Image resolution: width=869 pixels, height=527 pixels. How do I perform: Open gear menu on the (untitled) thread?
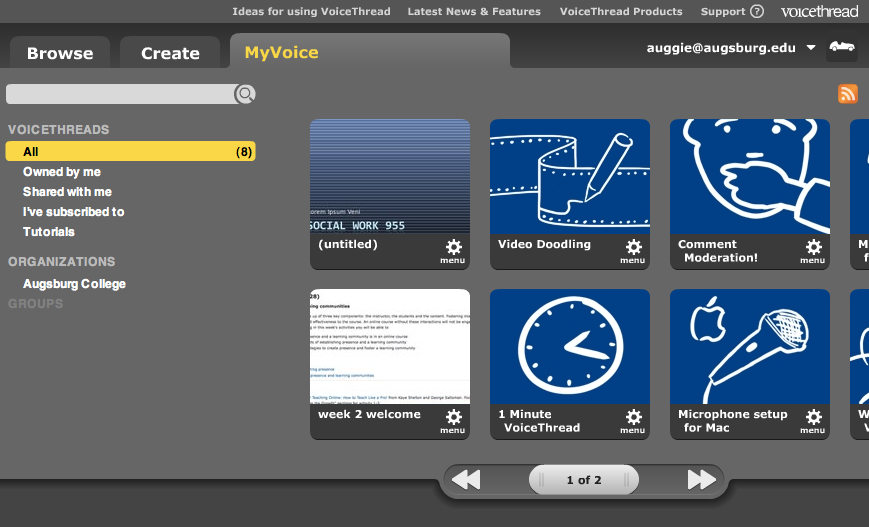pyautogui.click(x=453, y=251)
